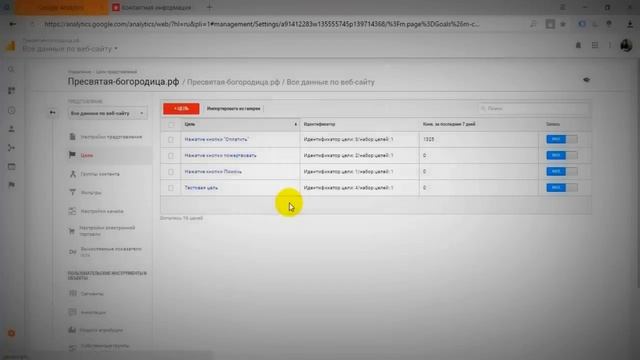Viewport: 640px width, 360px height.
Task: Open the Acquisition icon in left rail
Action: point(11,148)
